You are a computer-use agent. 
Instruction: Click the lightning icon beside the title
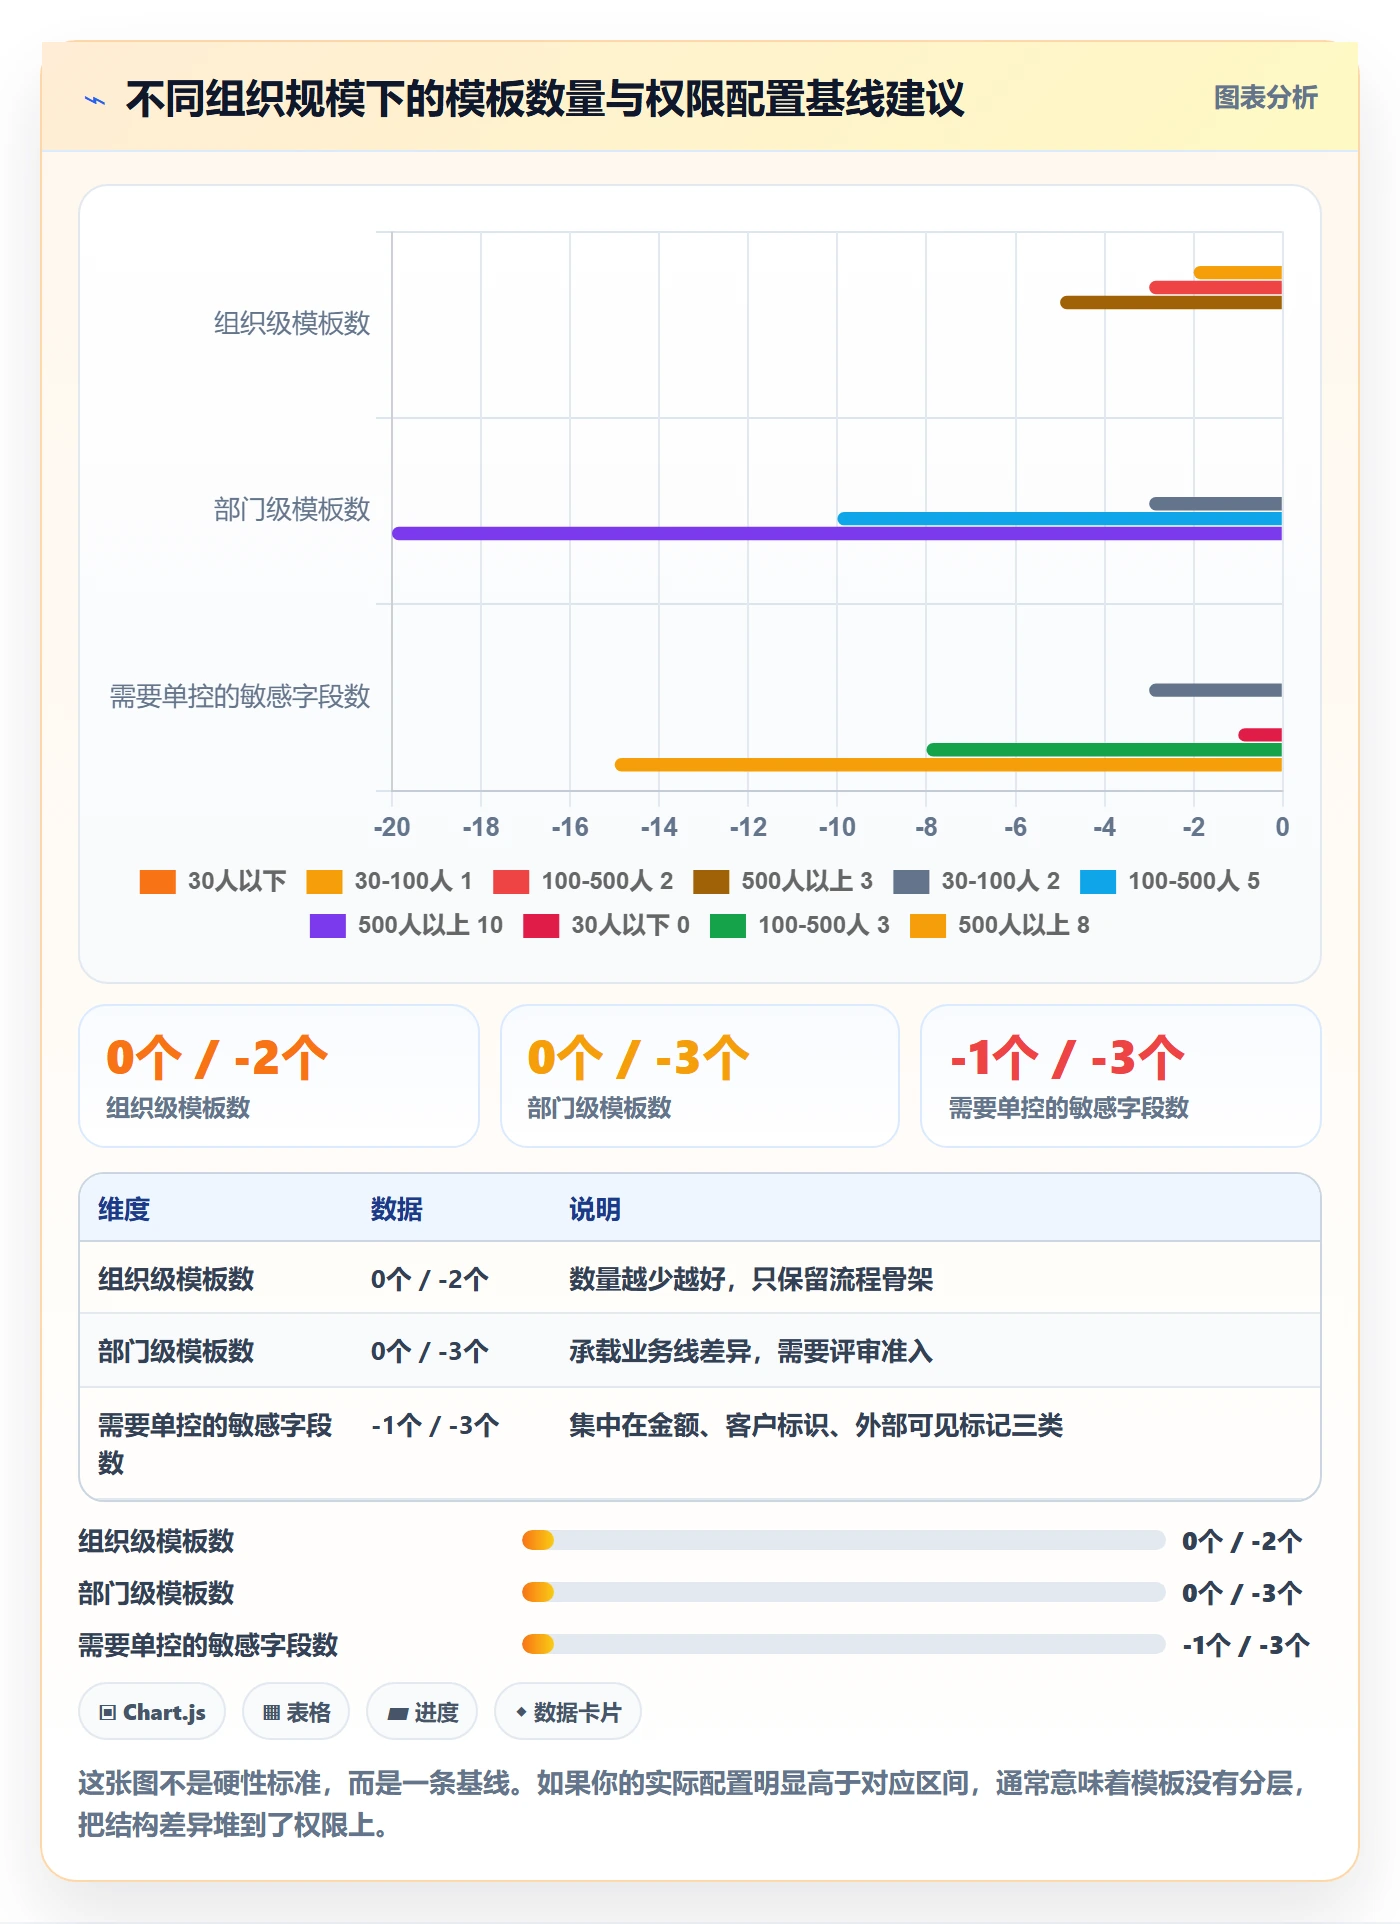click(95, 100)
